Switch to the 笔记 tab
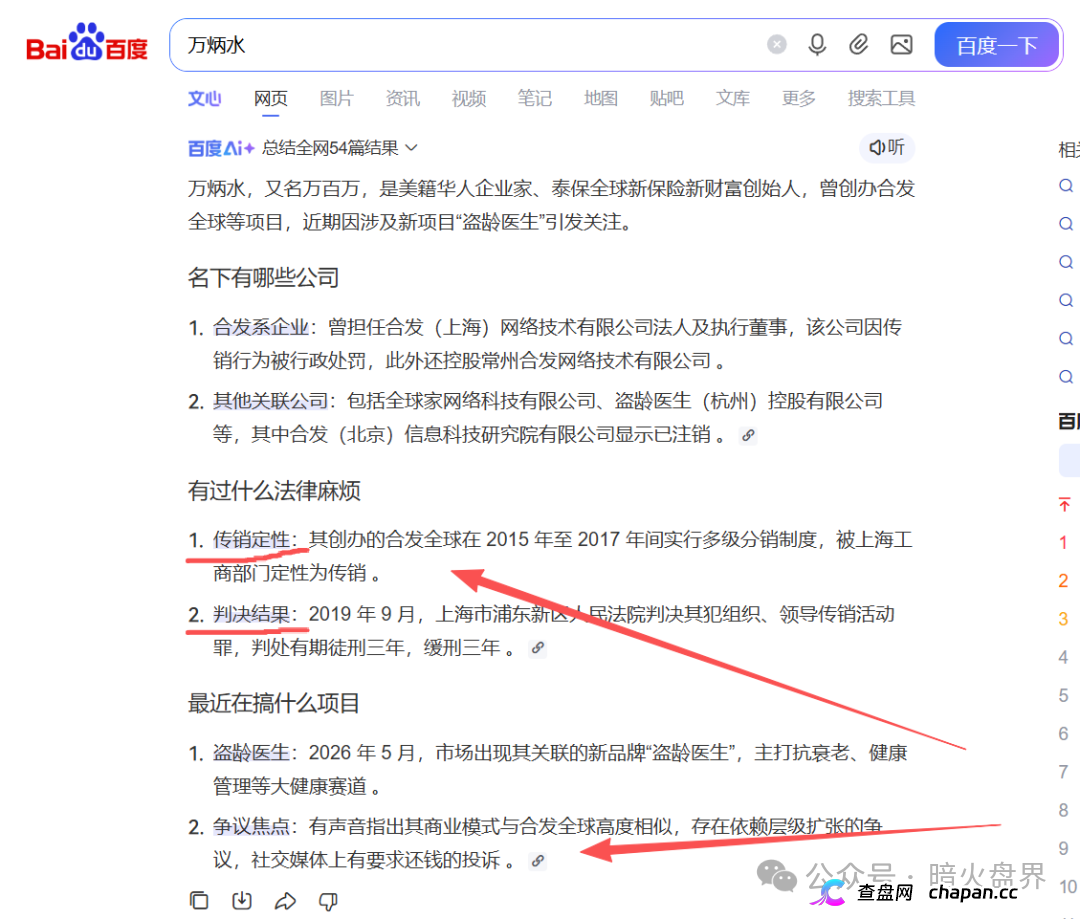Screen dimensions: 1080x919 click(534, 99)
